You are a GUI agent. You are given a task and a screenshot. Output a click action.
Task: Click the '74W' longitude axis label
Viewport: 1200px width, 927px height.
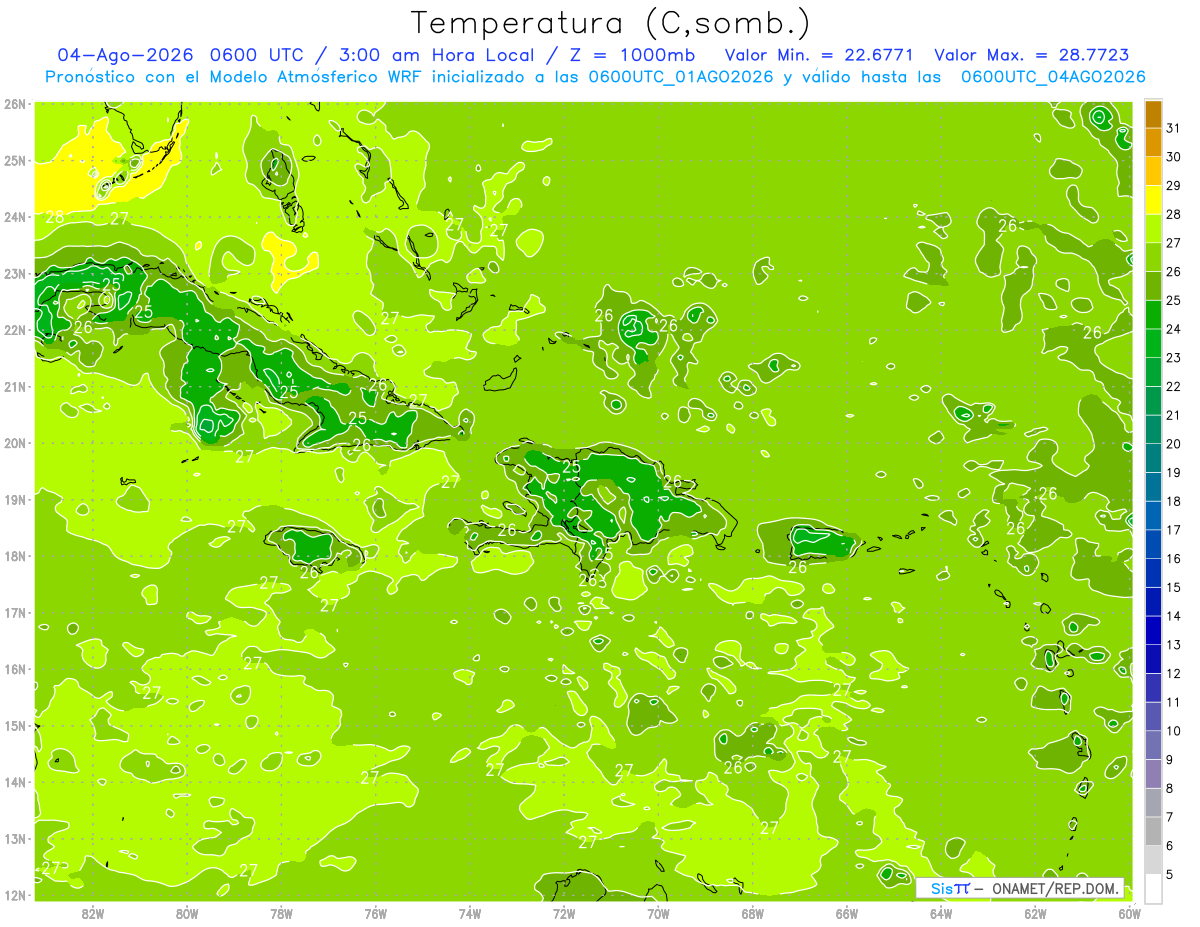click(x=470, y=913)
